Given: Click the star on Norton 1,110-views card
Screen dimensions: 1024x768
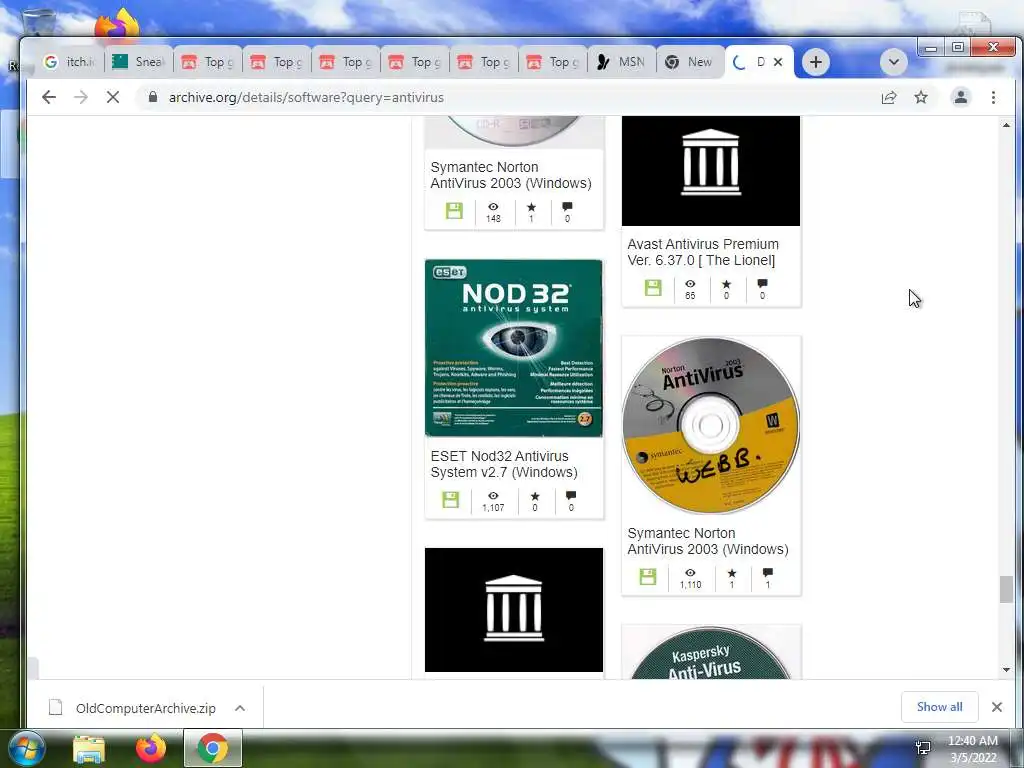Looking at the screenshot, I should click(x=731, y=573).
